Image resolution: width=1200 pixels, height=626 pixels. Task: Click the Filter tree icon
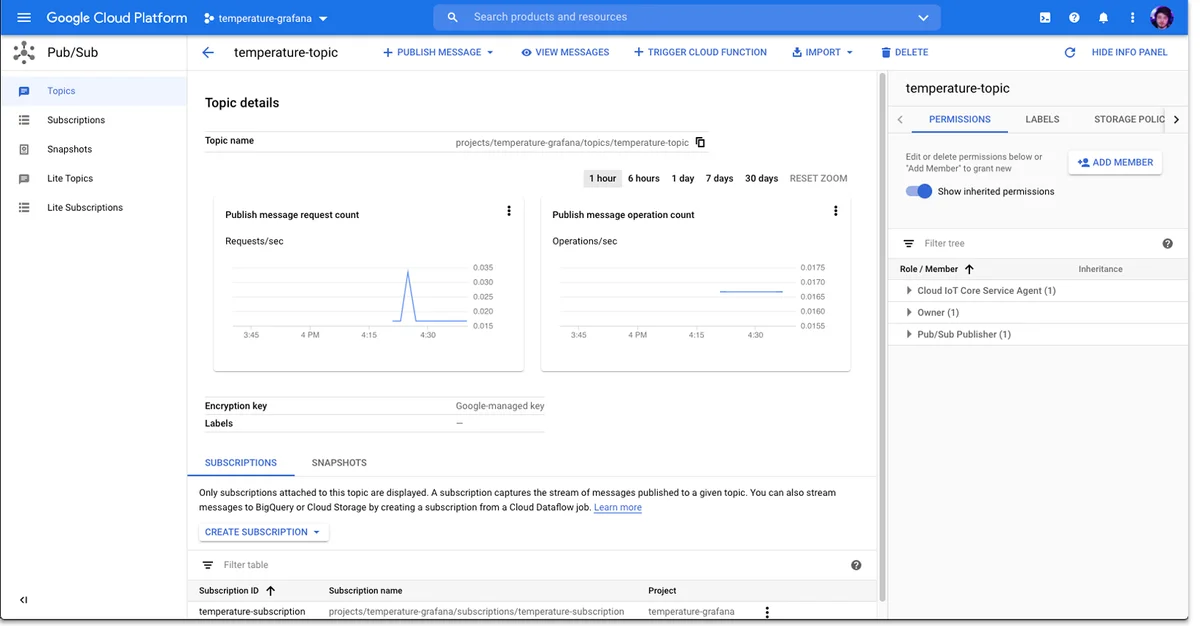pyautogui.click(x=909, y=244)
